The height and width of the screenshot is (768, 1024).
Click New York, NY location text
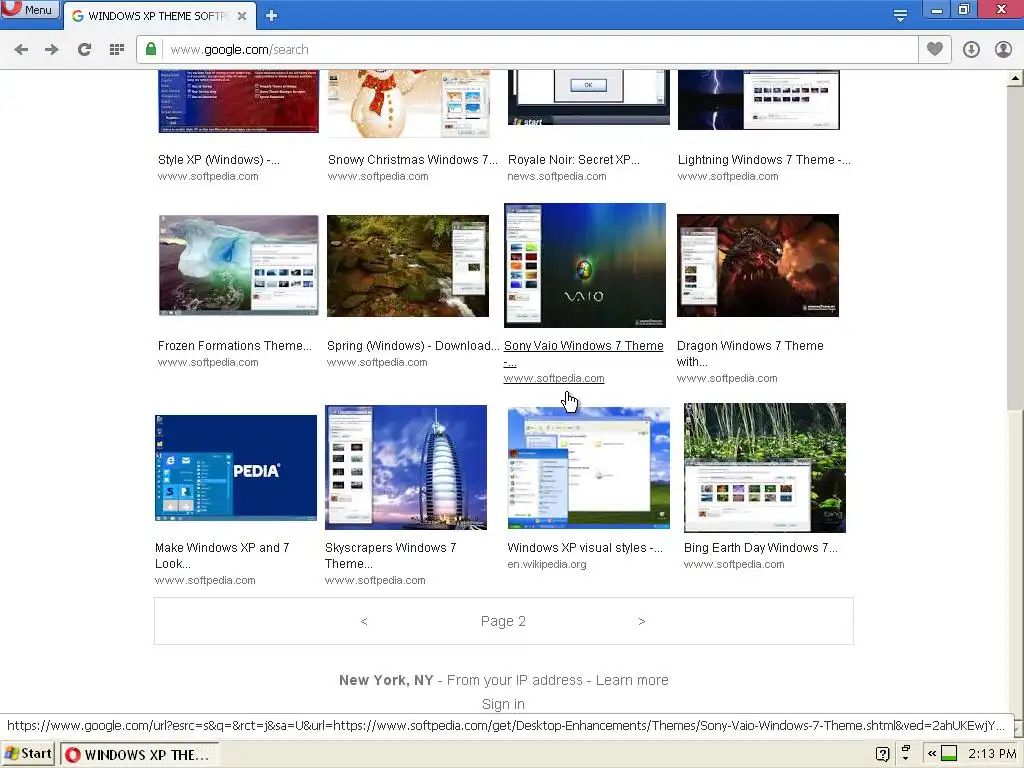386,680
